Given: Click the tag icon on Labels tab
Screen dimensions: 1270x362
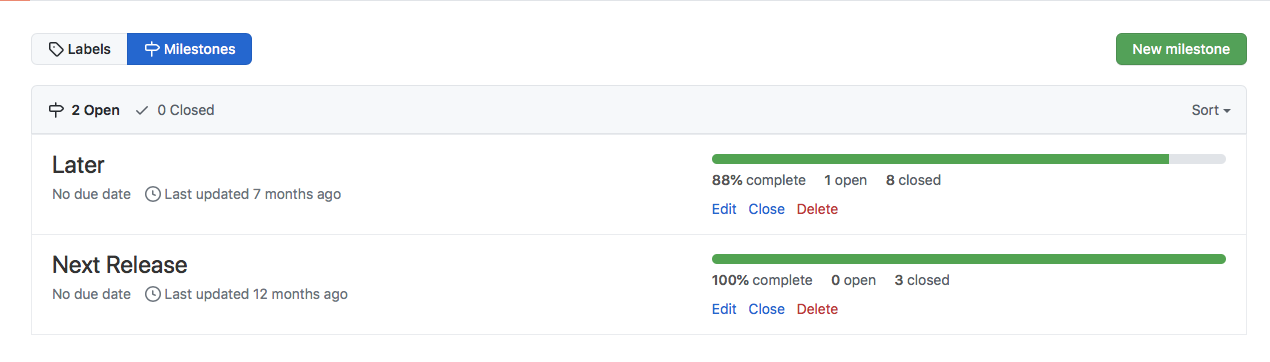Looking at the screenshot, I should click(57, 49).
